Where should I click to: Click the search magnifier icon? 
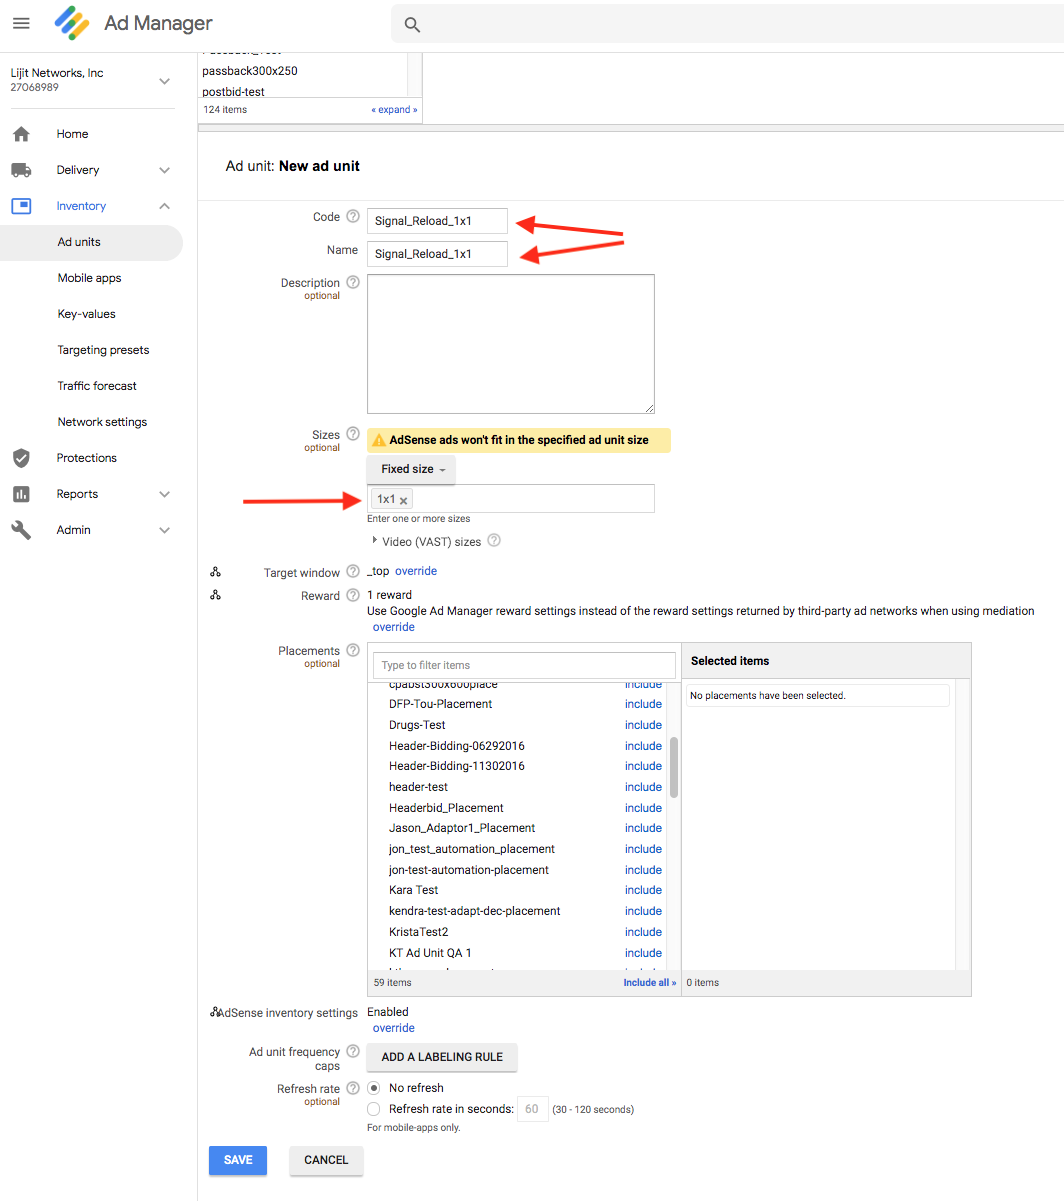(x=412, y=23)
